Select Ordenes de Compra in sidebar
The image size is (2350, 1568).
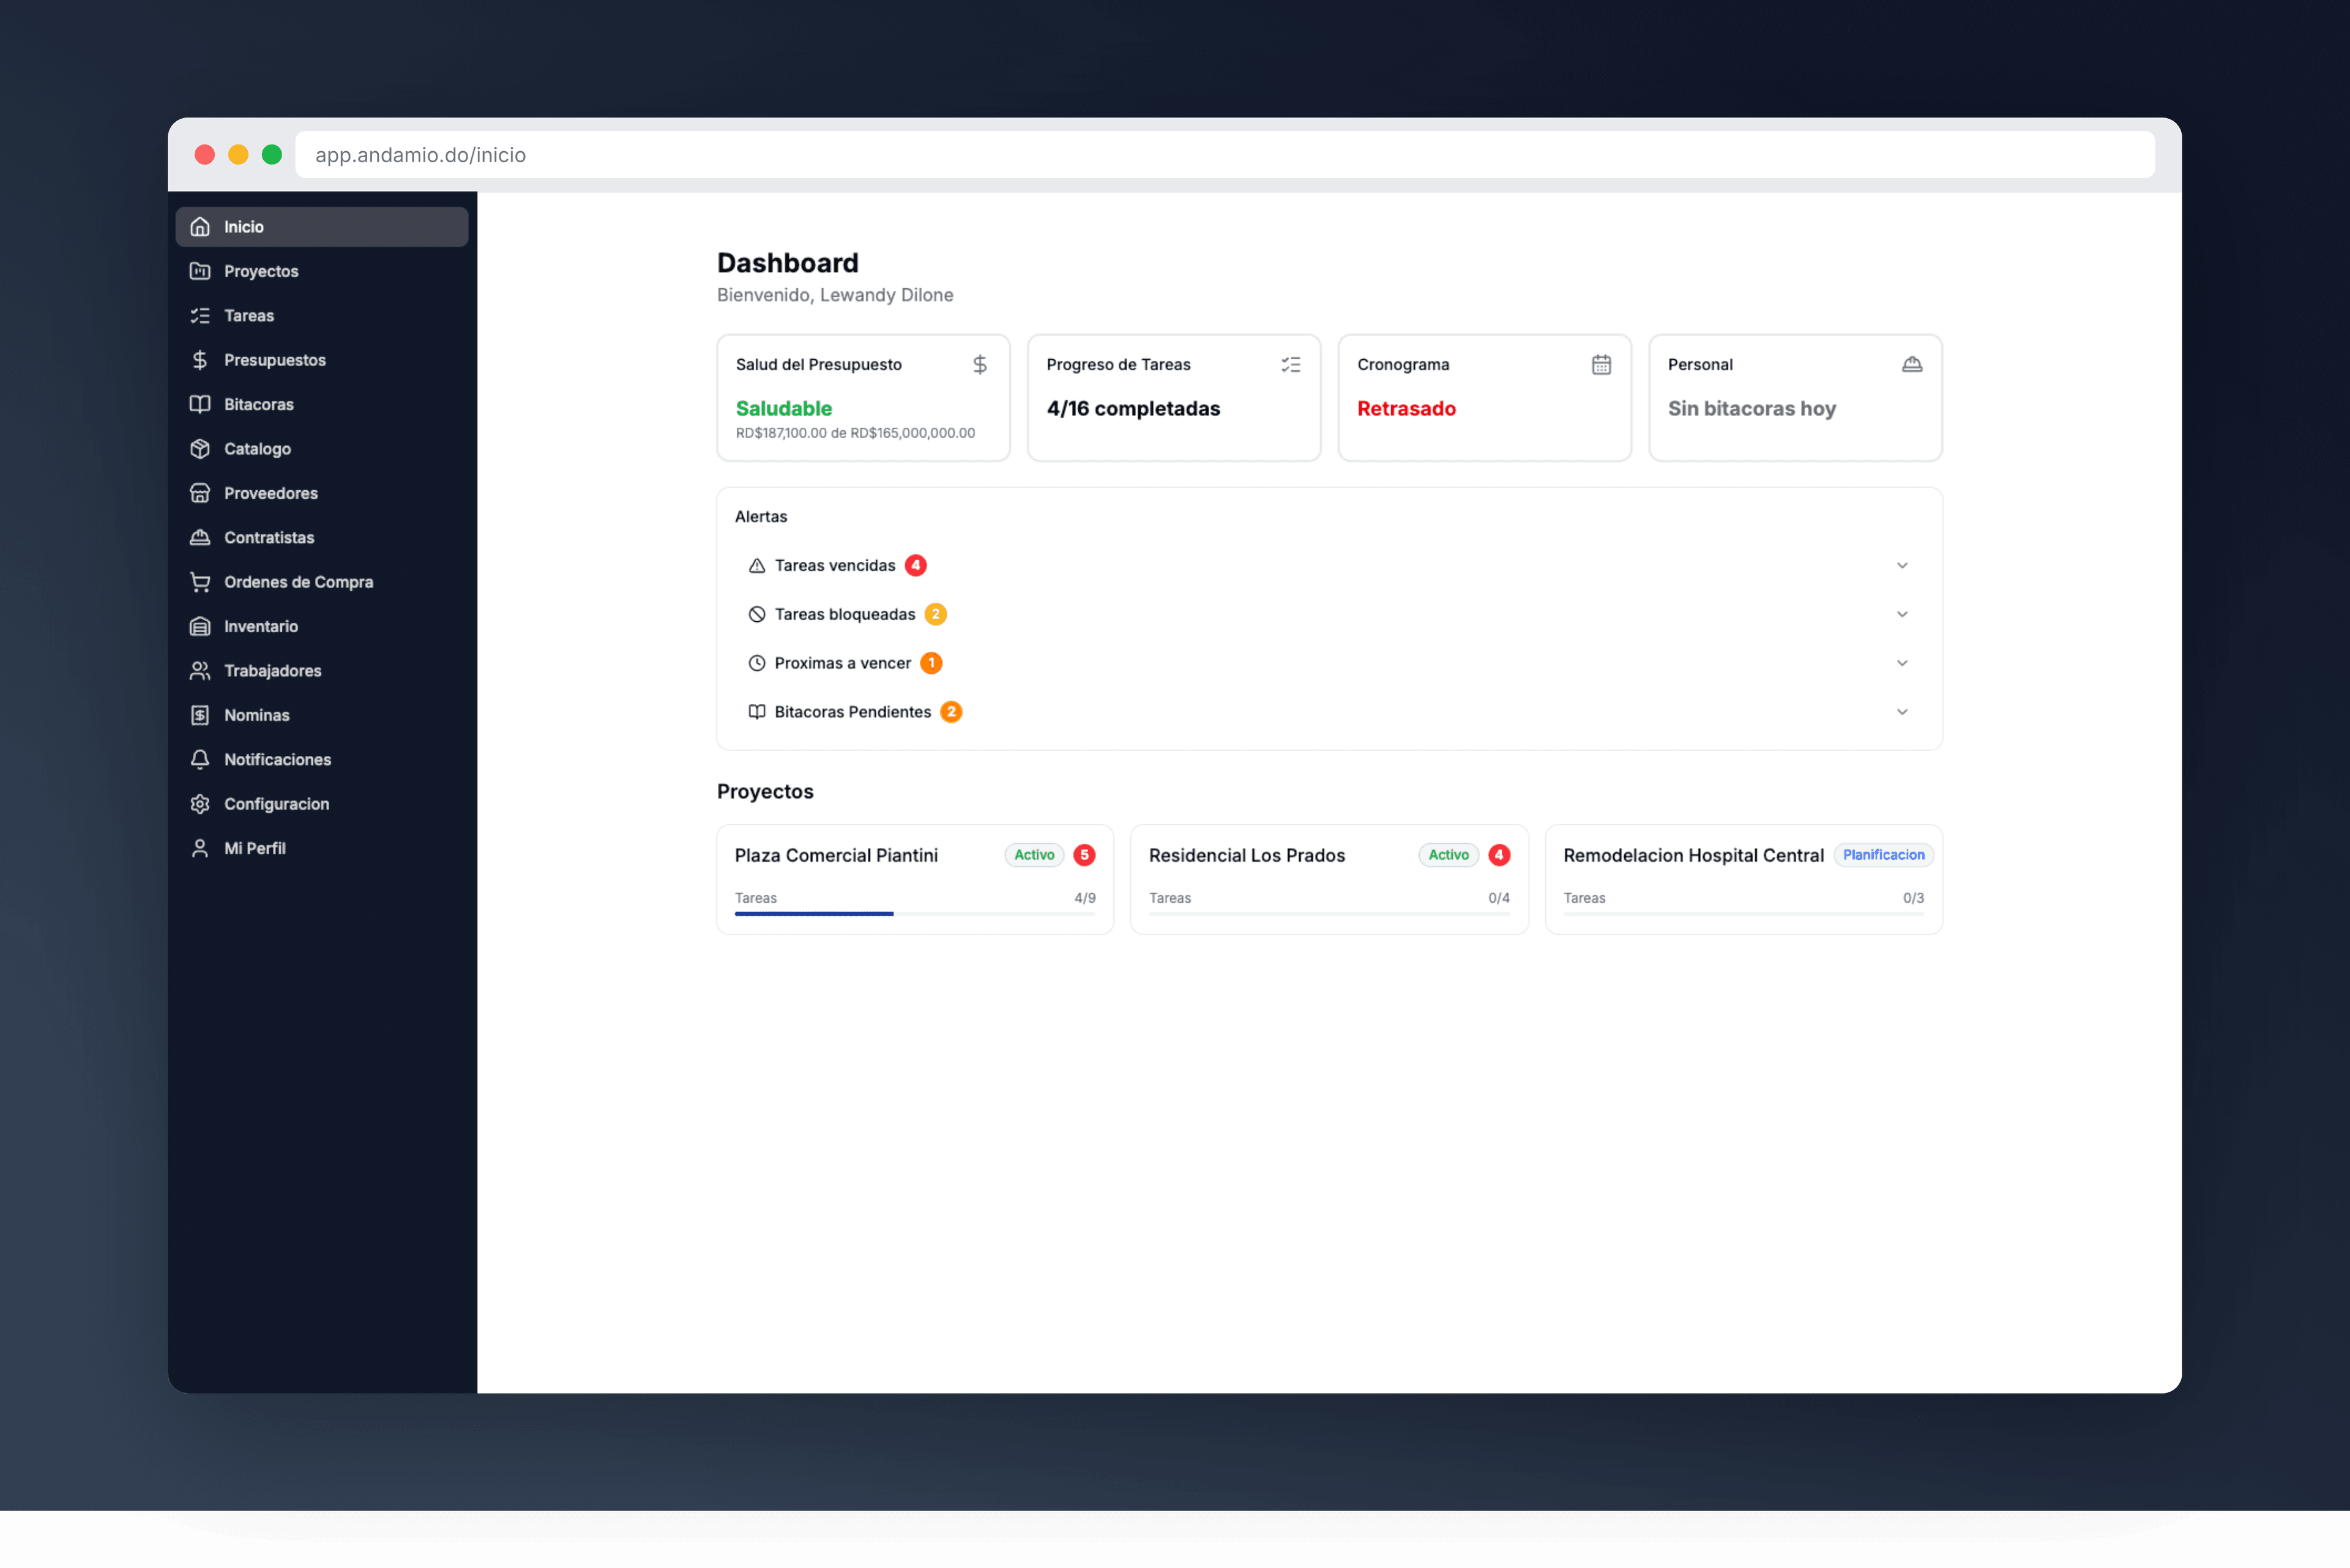point(322,582)
